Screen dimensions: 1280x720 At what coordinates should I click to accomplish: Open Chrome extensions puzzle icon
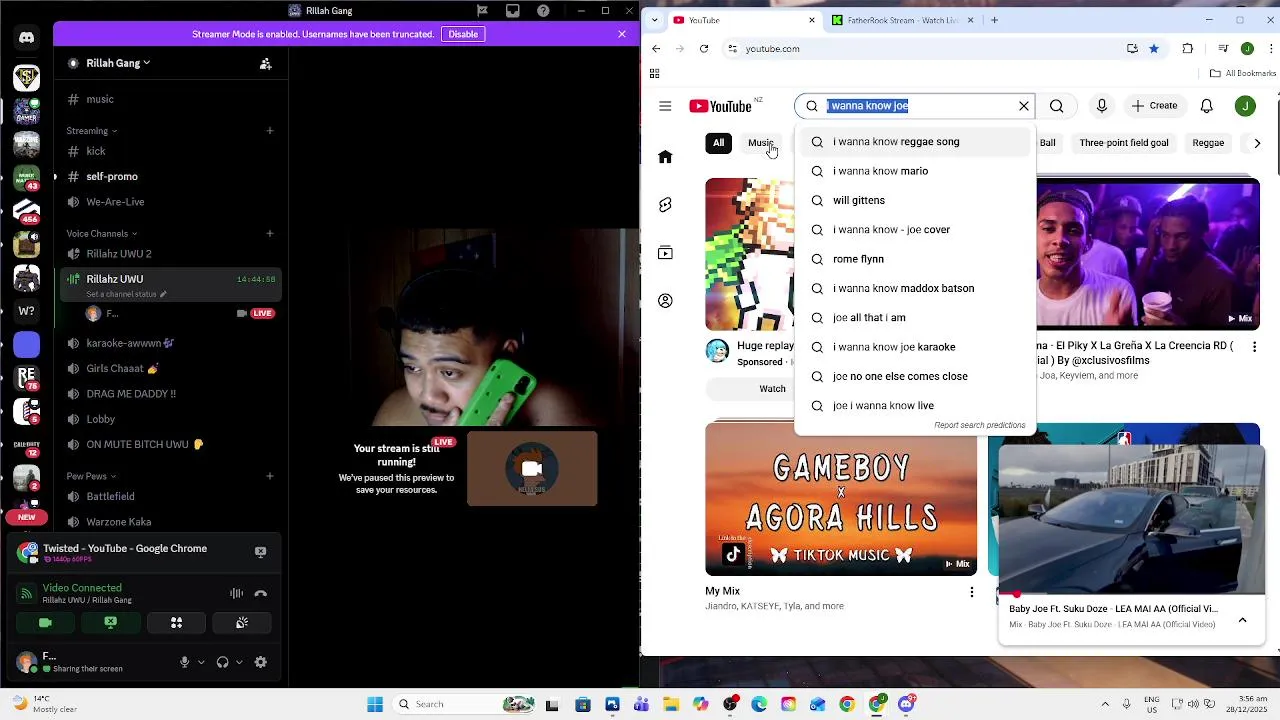coord(1188,48)
